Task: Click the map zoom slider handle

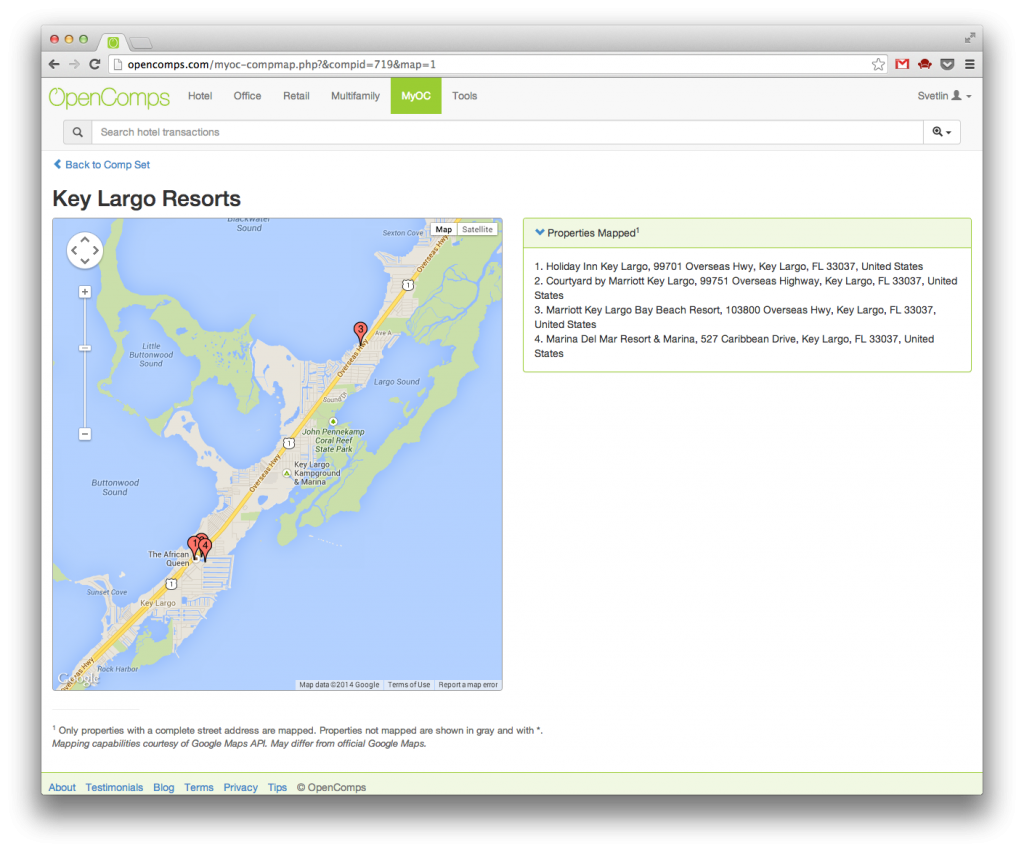Action: (85, 348)
